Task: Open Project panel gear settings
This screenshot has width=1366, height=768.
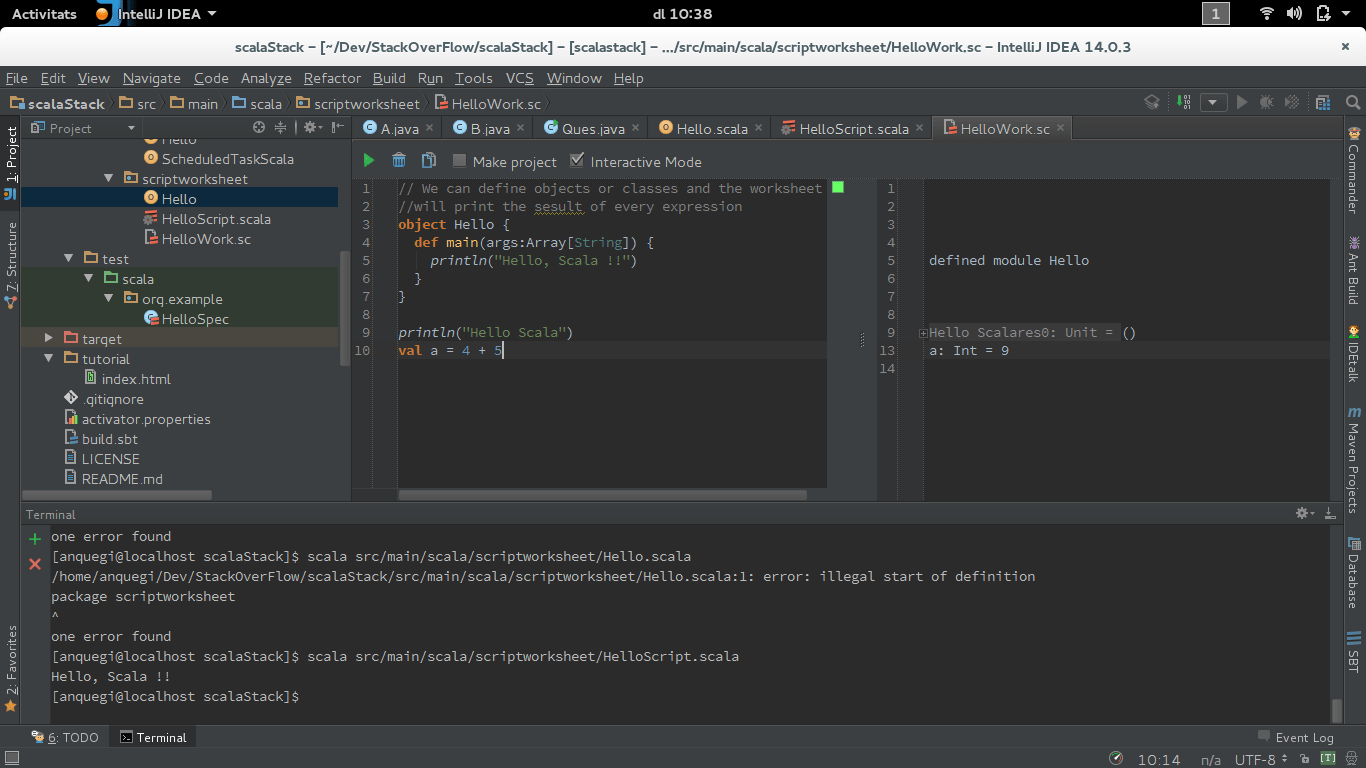Action: pyautogui.click(x=311, y=127)
